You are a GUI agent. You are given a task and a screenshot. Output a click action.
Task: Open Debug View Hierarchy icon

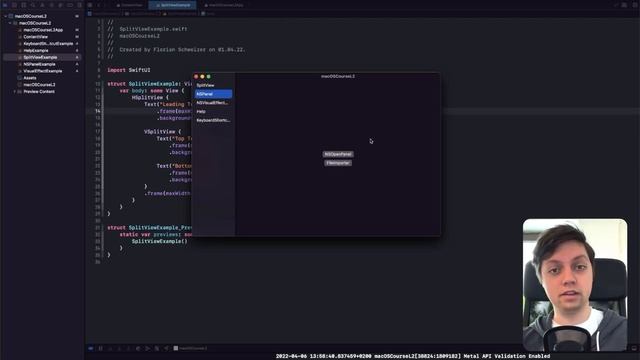coord(138,348)
